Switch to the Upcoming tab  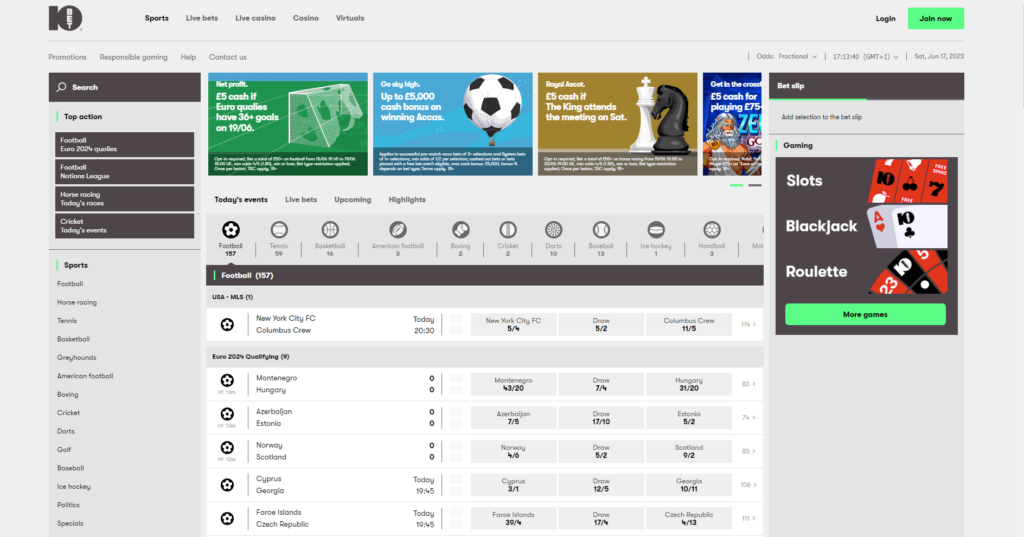coord(352,200)
